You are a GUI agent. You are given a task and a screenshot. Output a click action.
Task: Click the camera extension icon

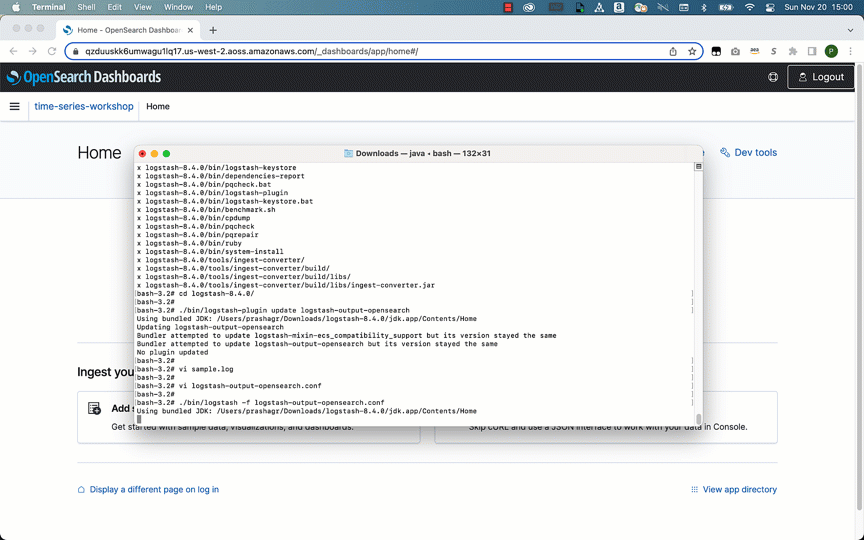[735, 51]
